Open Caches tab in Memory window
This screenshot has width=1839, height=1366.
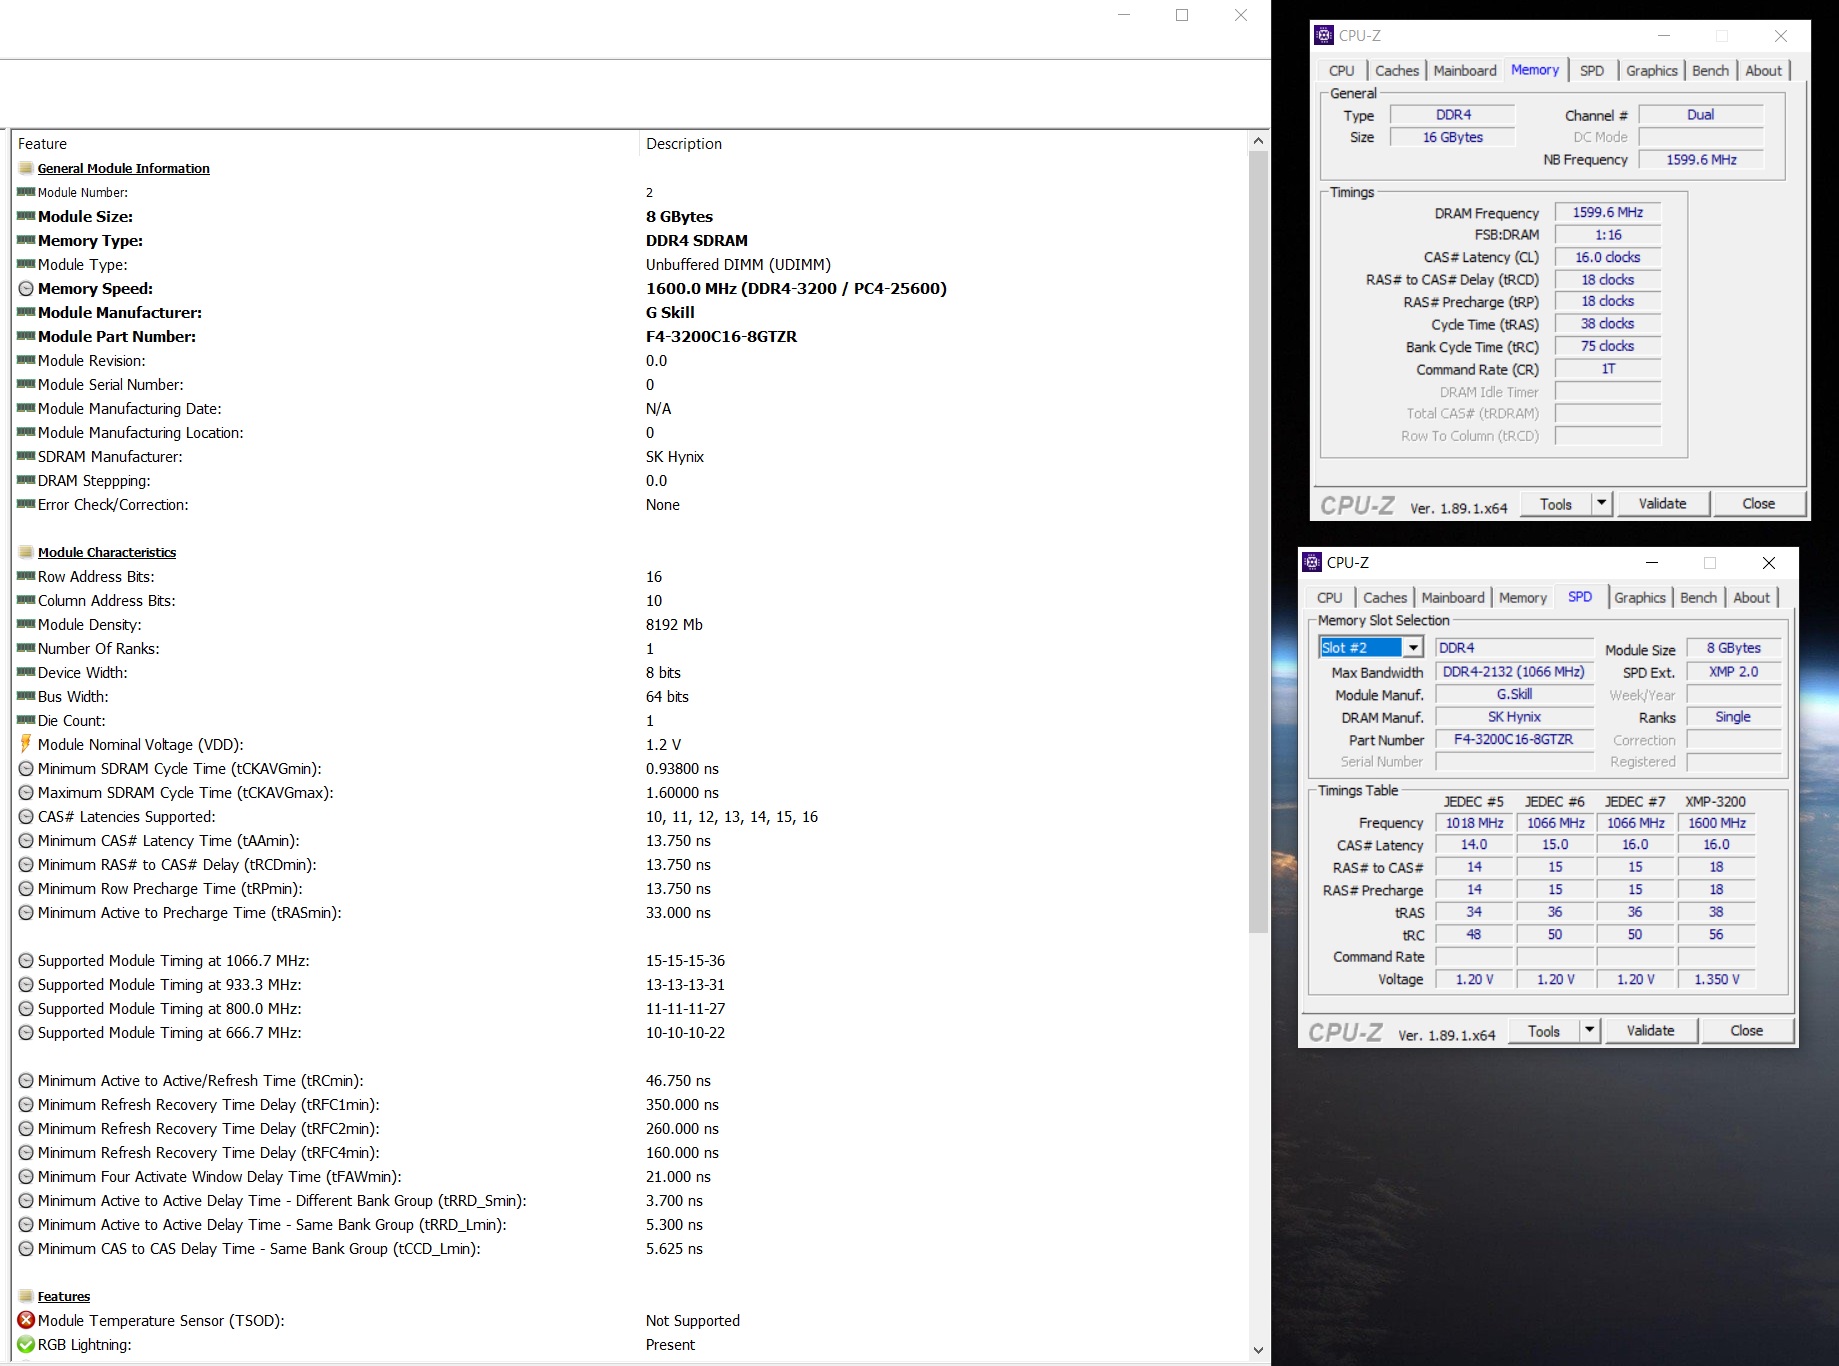click(x=1396, y=71)
